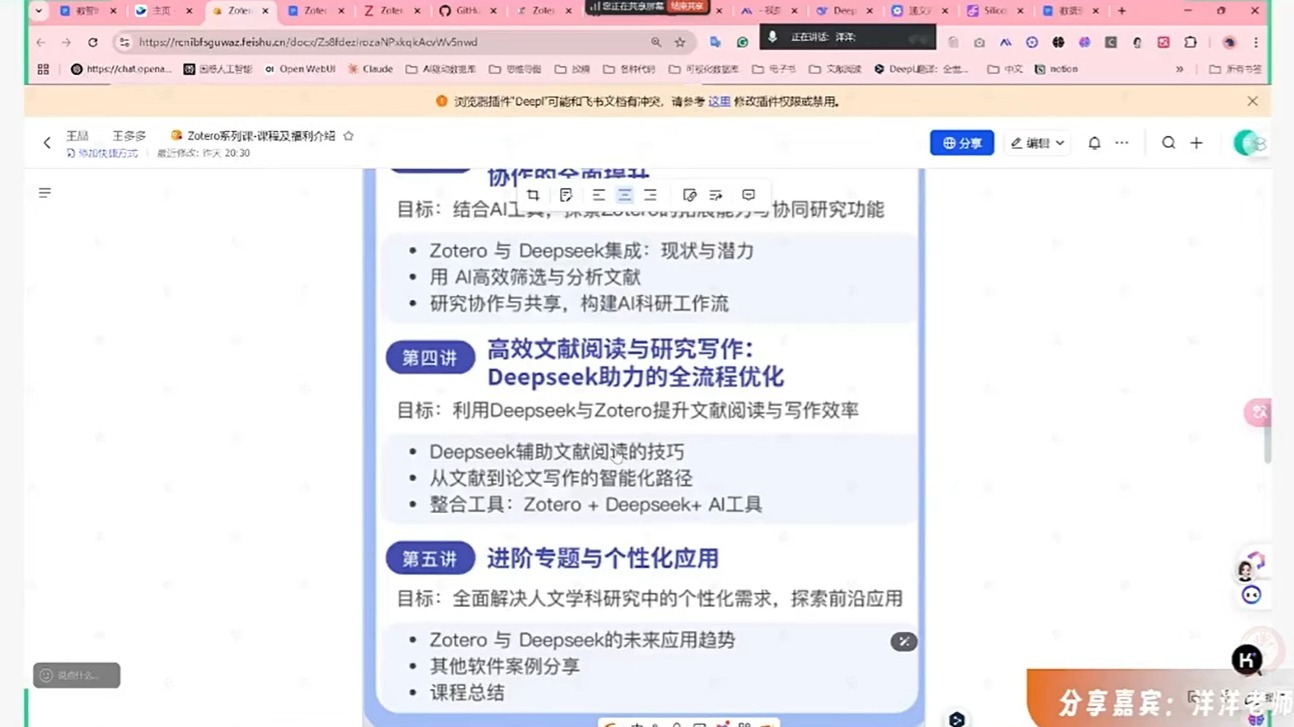This screenshot has height=727, width=1294.
Task: Open the browser extensions puzzle dropdown
Action: click(1189, 42)
